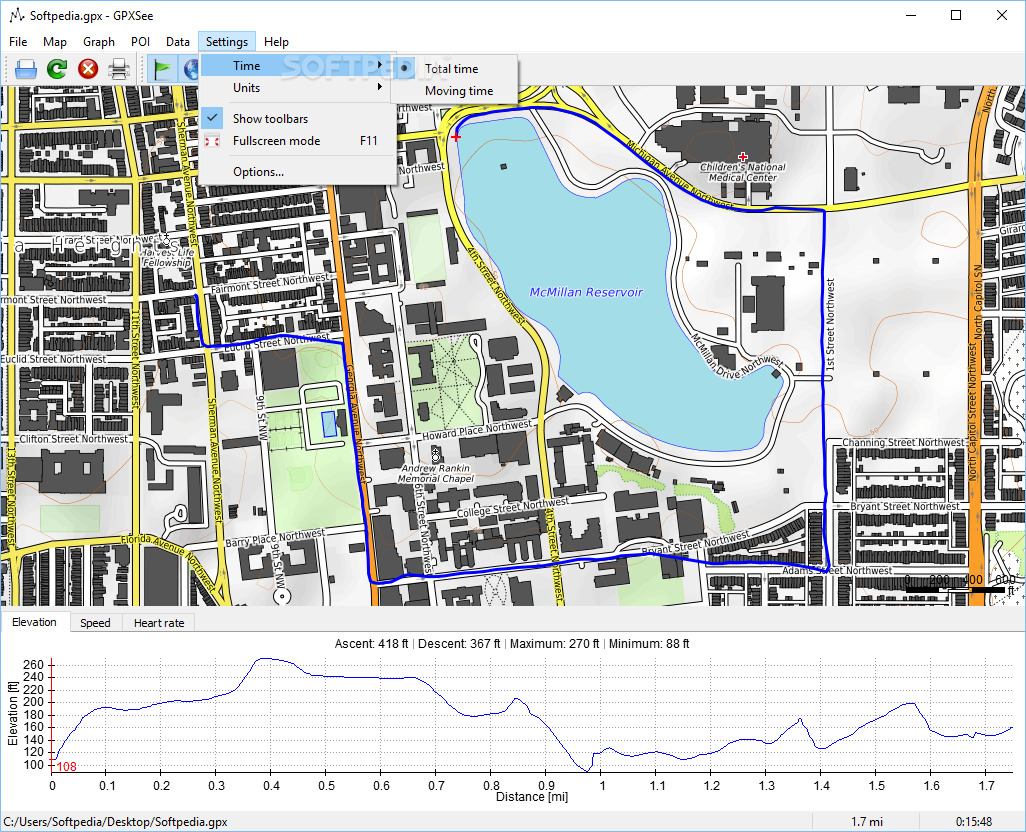Open the Graph menu

(99, 42)
